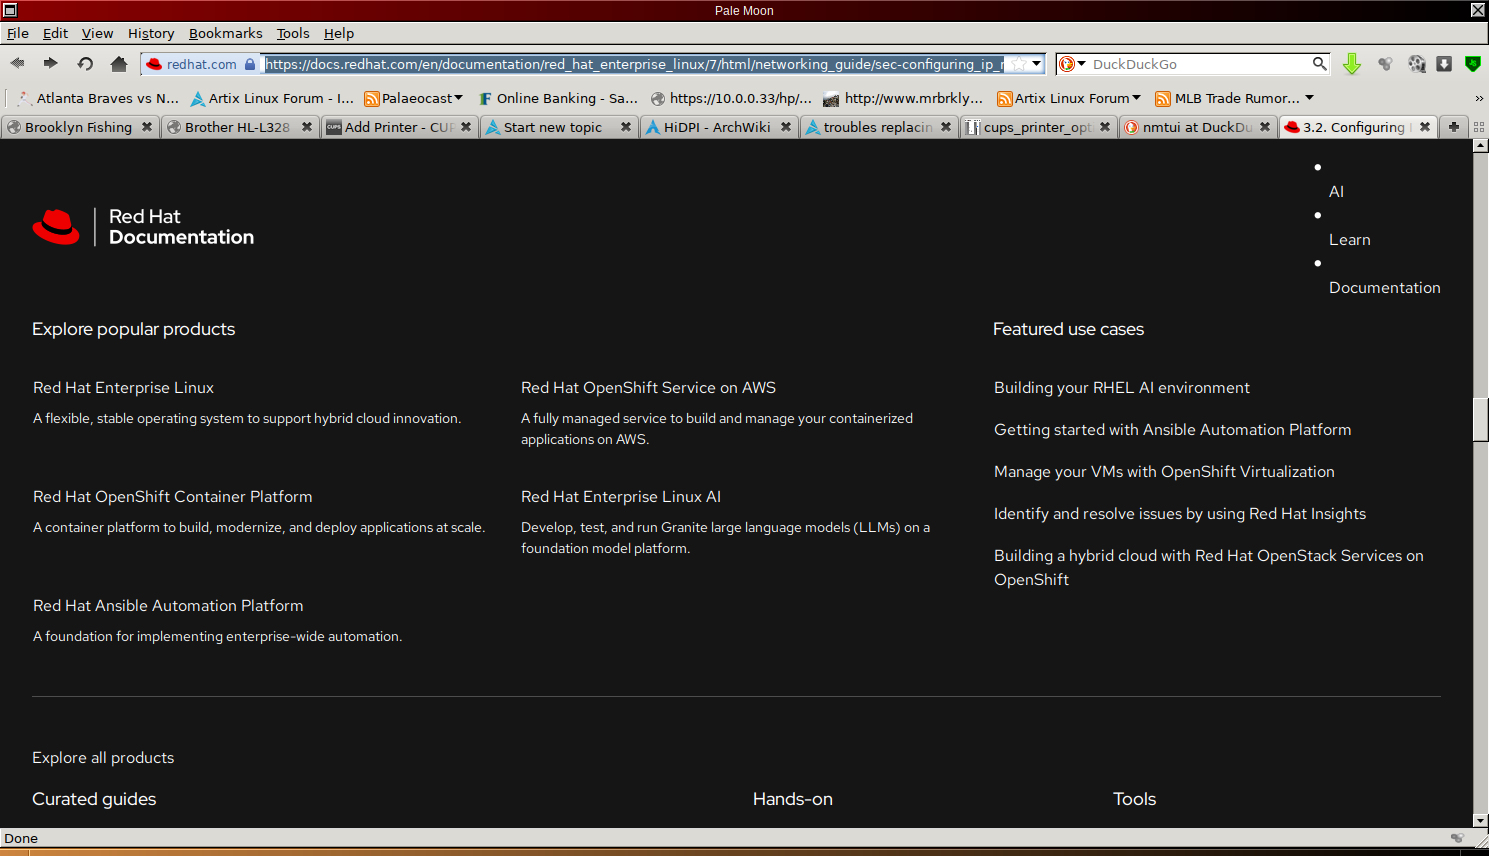Viewport: 1489px width, 856px height.
Task: Open the Red Hat Enterprise Linux AI link
Action: coord(620,497)
